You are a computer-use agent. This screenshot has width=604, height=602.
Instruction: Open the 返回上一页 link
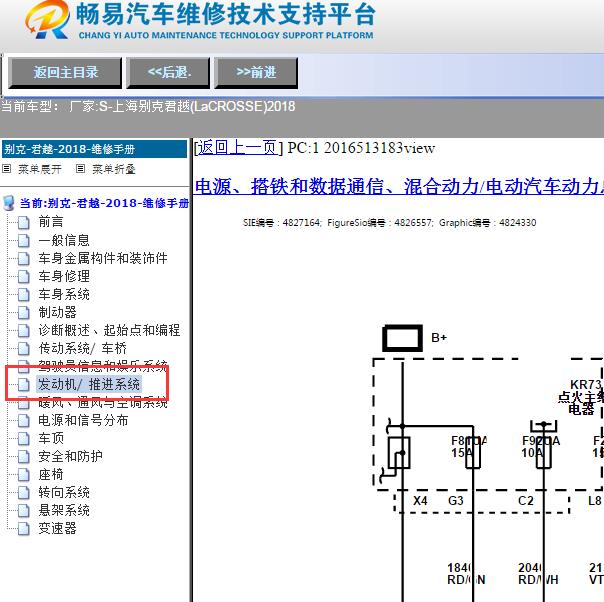tap(237, 148)
